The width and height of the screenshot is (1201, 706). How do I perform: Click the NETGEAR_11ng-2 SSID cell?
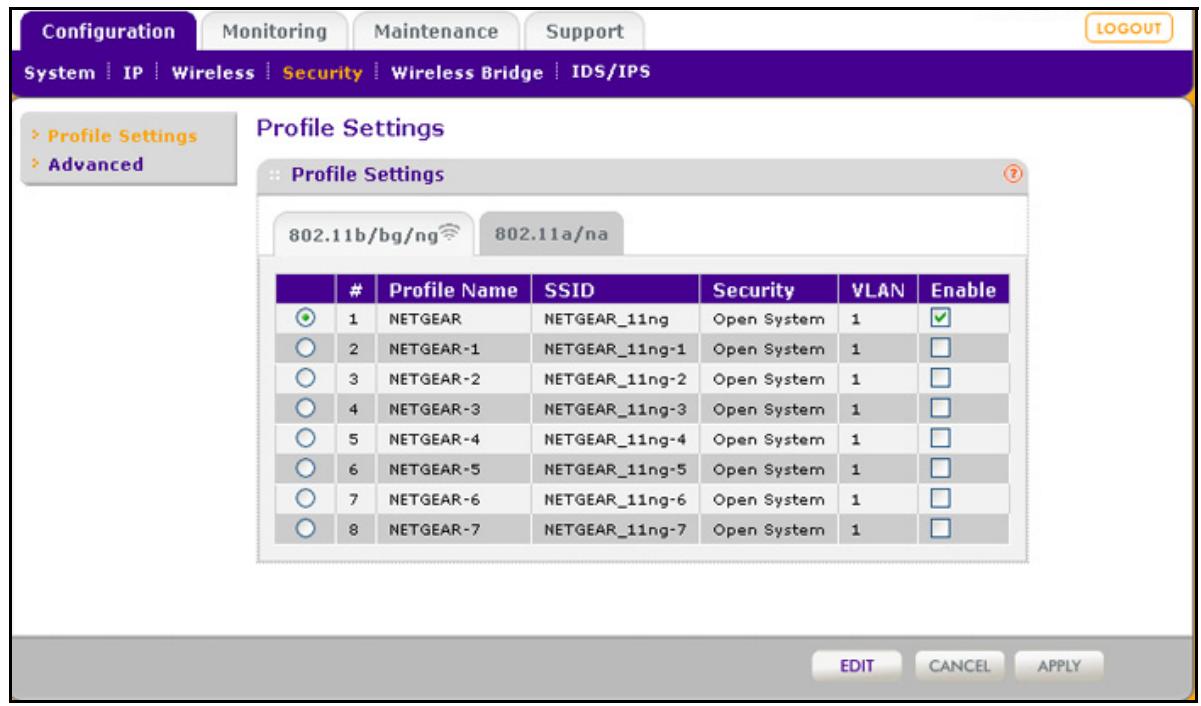click(616, 380)
